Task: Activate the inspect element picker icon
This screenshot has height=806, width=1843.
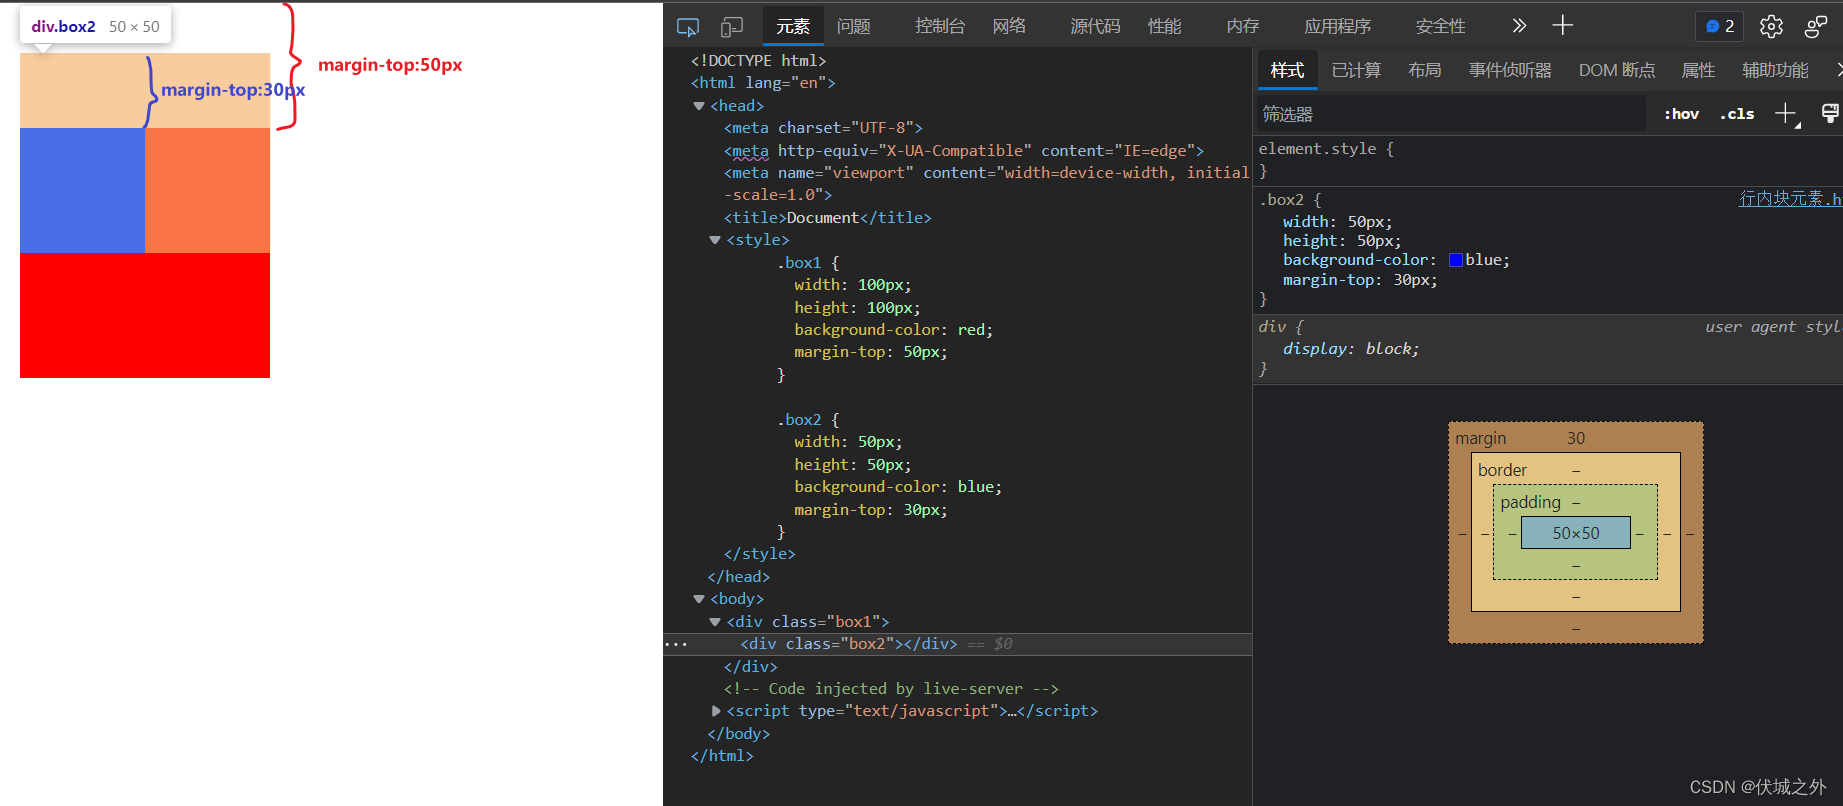Action: [687, 27]
